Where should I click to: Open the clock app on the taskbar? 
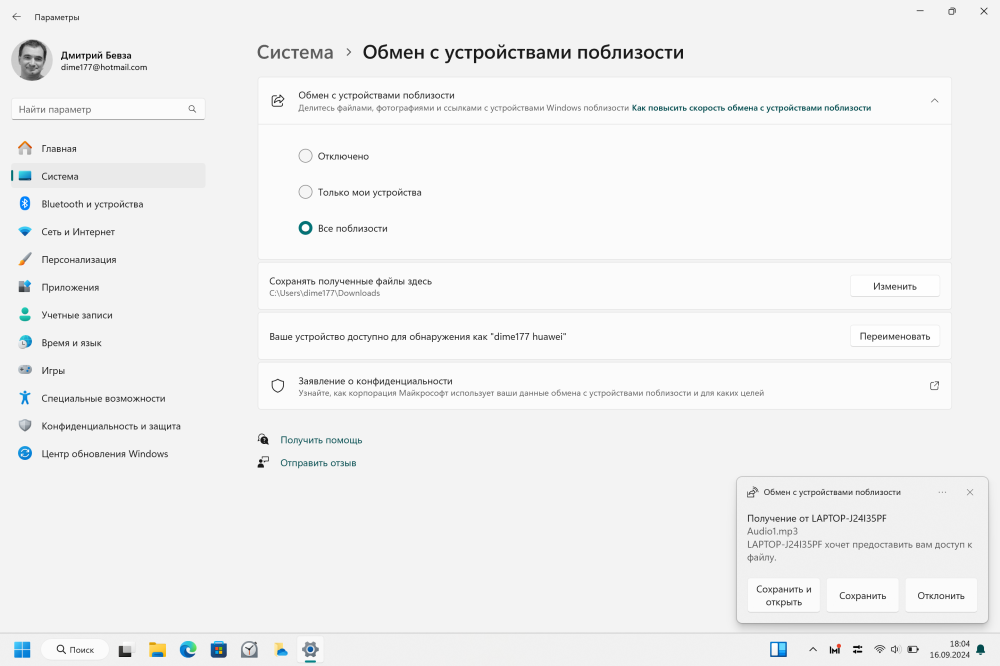[249, 649]
